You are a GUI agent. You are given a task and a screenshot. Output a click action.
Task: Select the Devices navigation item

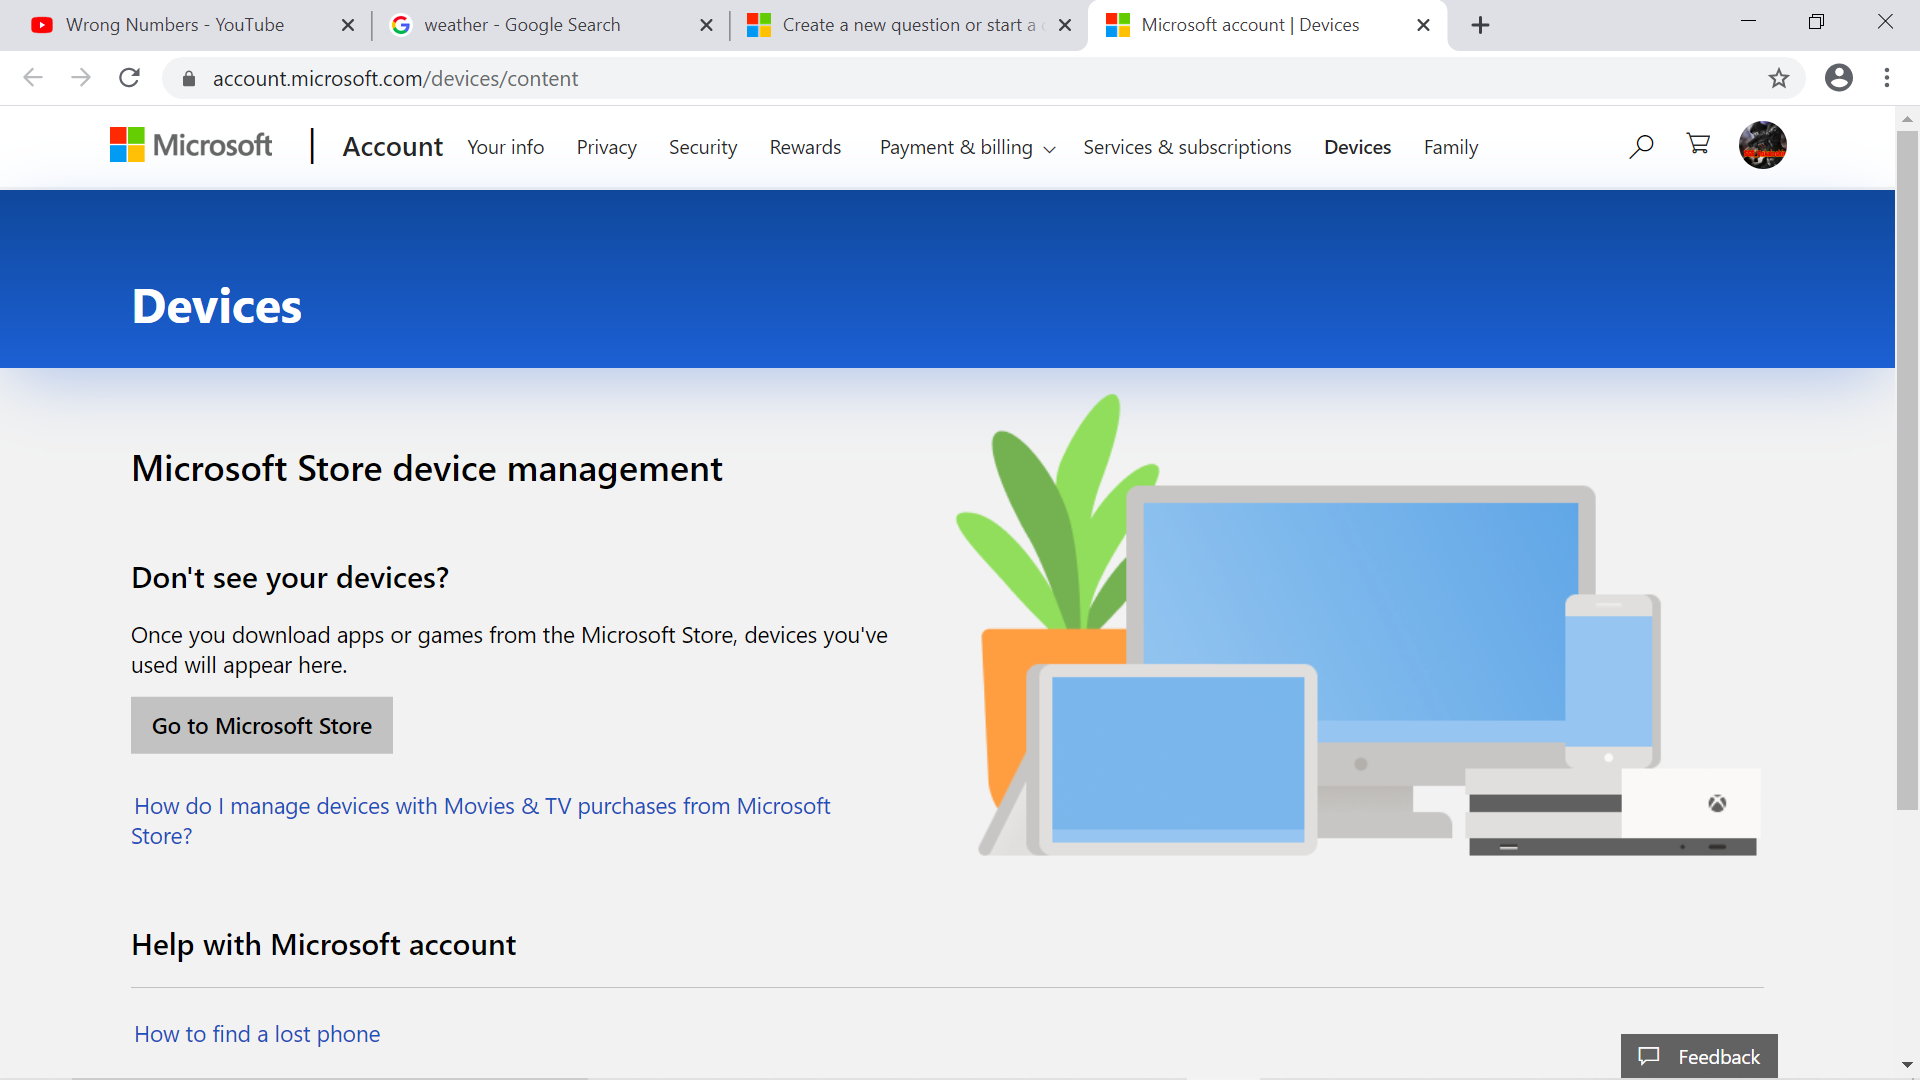(x=1357, y=148)
